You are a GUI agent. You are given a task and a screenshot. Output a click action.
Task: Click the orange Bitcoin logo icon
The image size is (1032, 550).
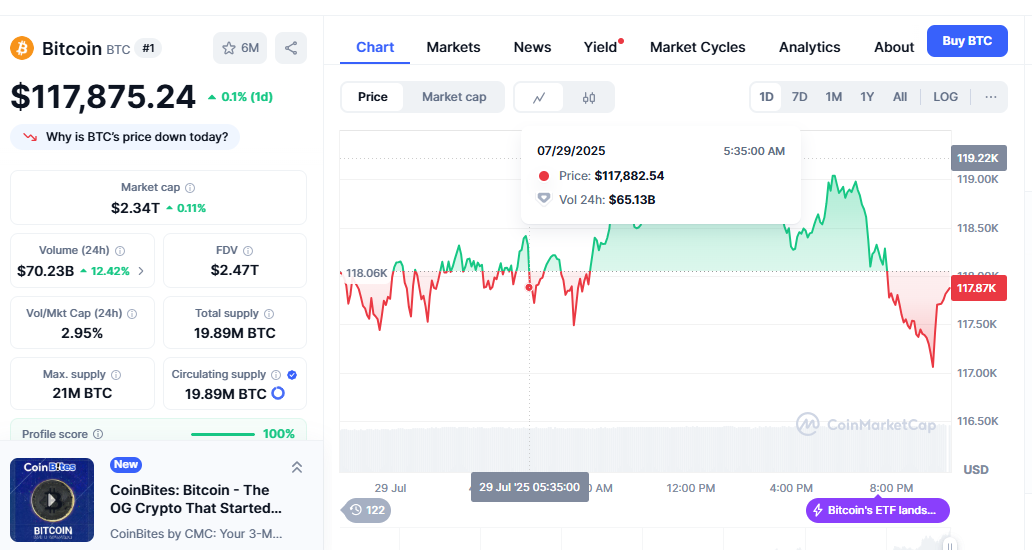22,48
